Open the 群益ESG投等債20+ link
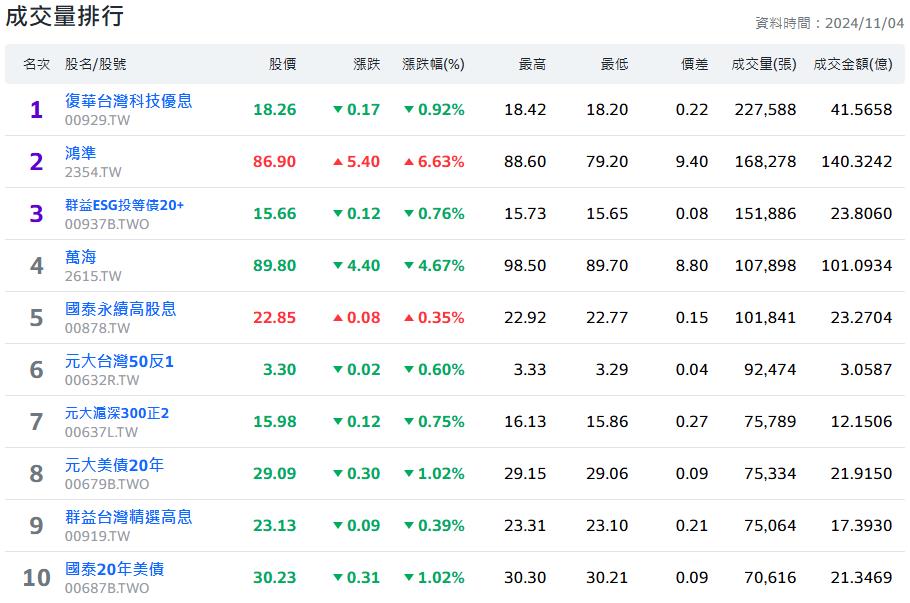 pyautogui.click(x=124, y=205)
